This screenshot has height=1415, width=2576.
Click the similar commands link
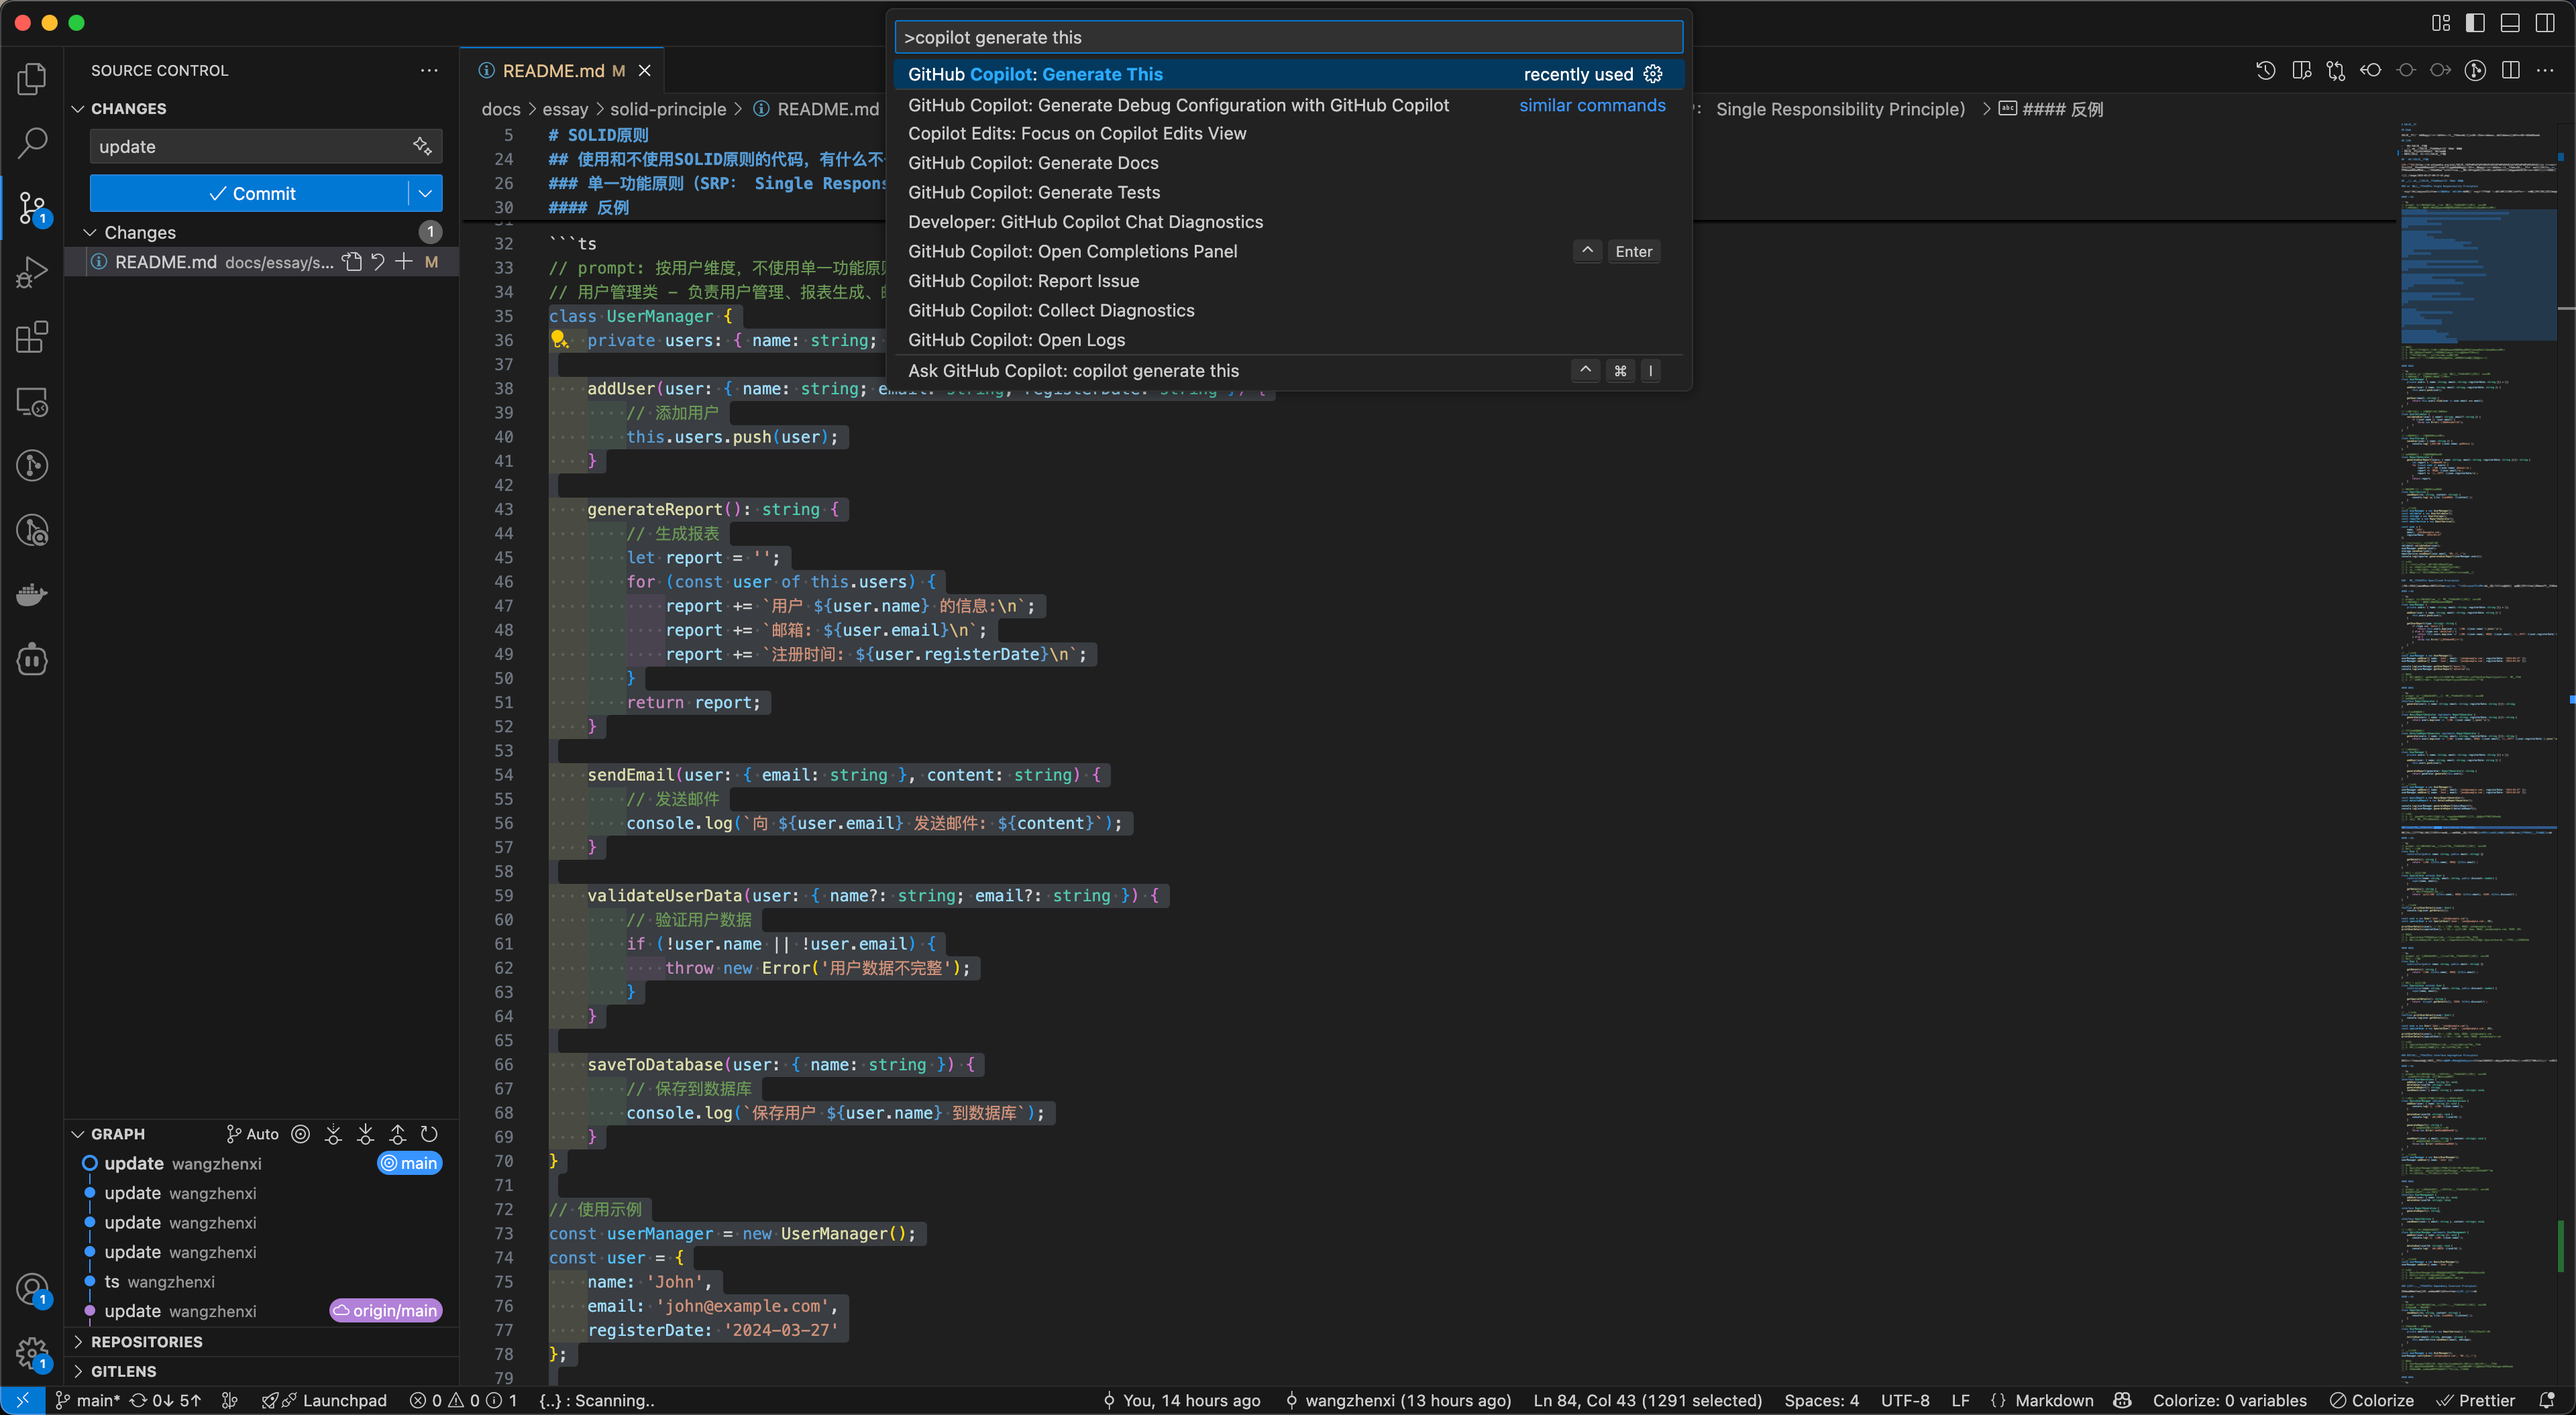(x=1592, y=105)
